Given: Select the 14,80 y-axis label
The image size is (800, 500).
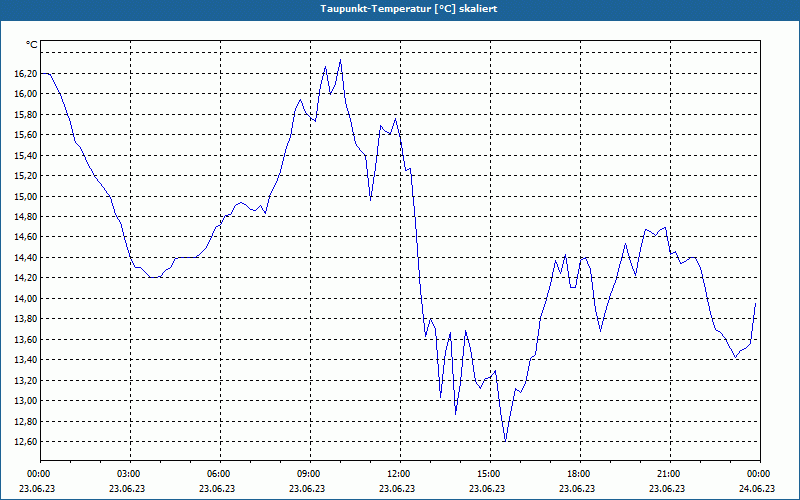Looking at the screenshot, I should 25,217.
